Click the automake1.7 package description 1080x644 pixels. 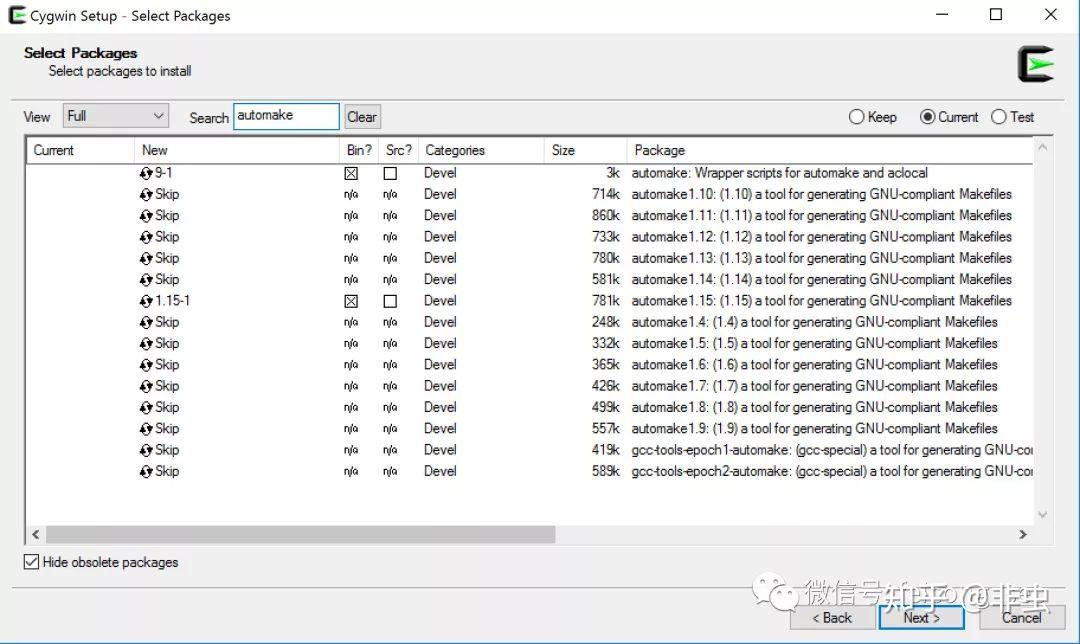click(814, 386)
